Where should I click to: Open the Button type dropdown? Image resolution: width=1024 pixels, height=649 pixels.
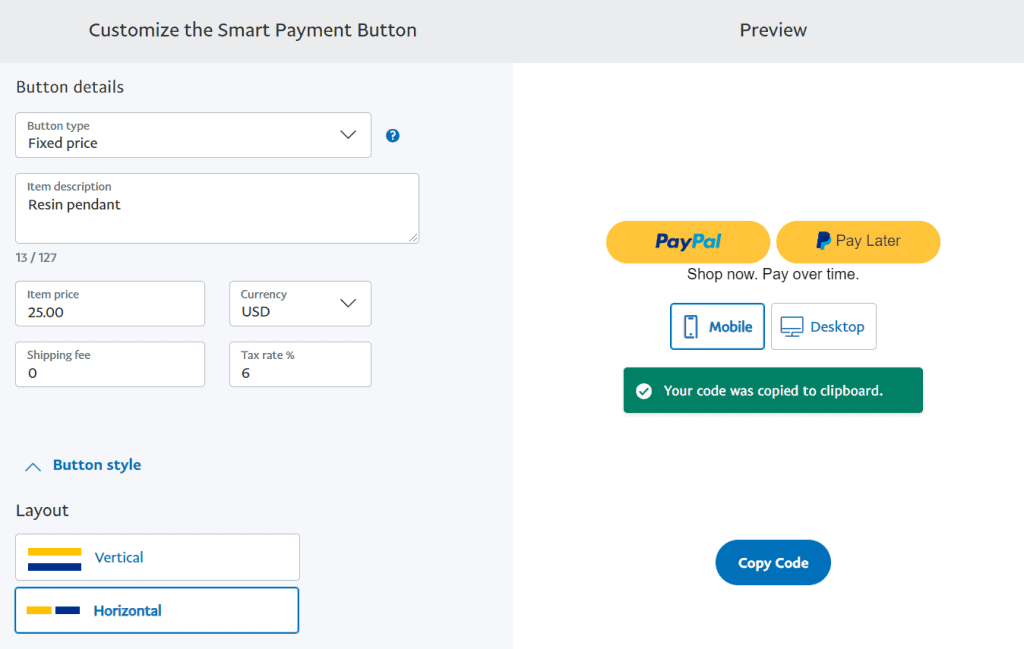tap(193, 135)
